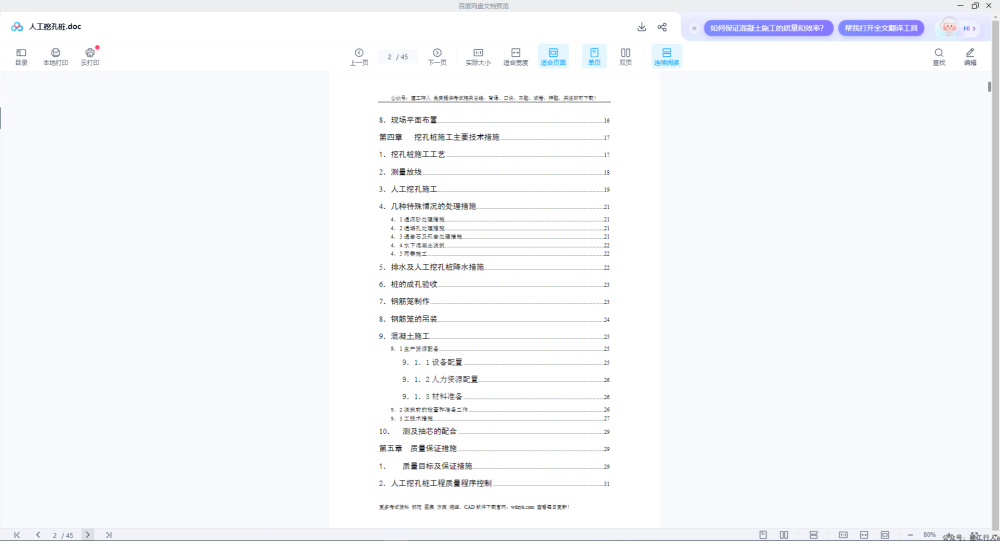The height and width of the screenshot is (541, 1000).
Task: Click TOC entry 7. 钢筋笼制作
Action: (x=494, y=301)
